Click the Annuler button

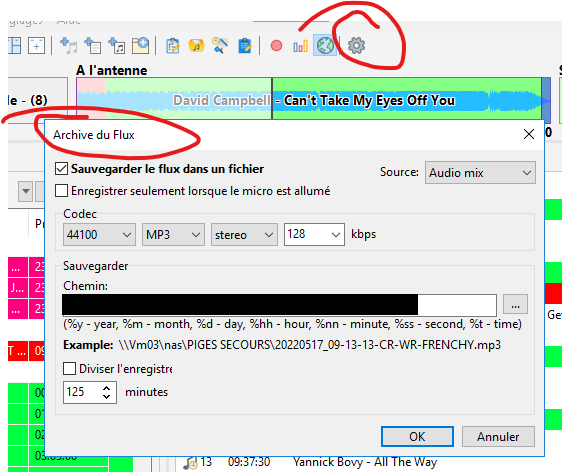coord(498,437)
